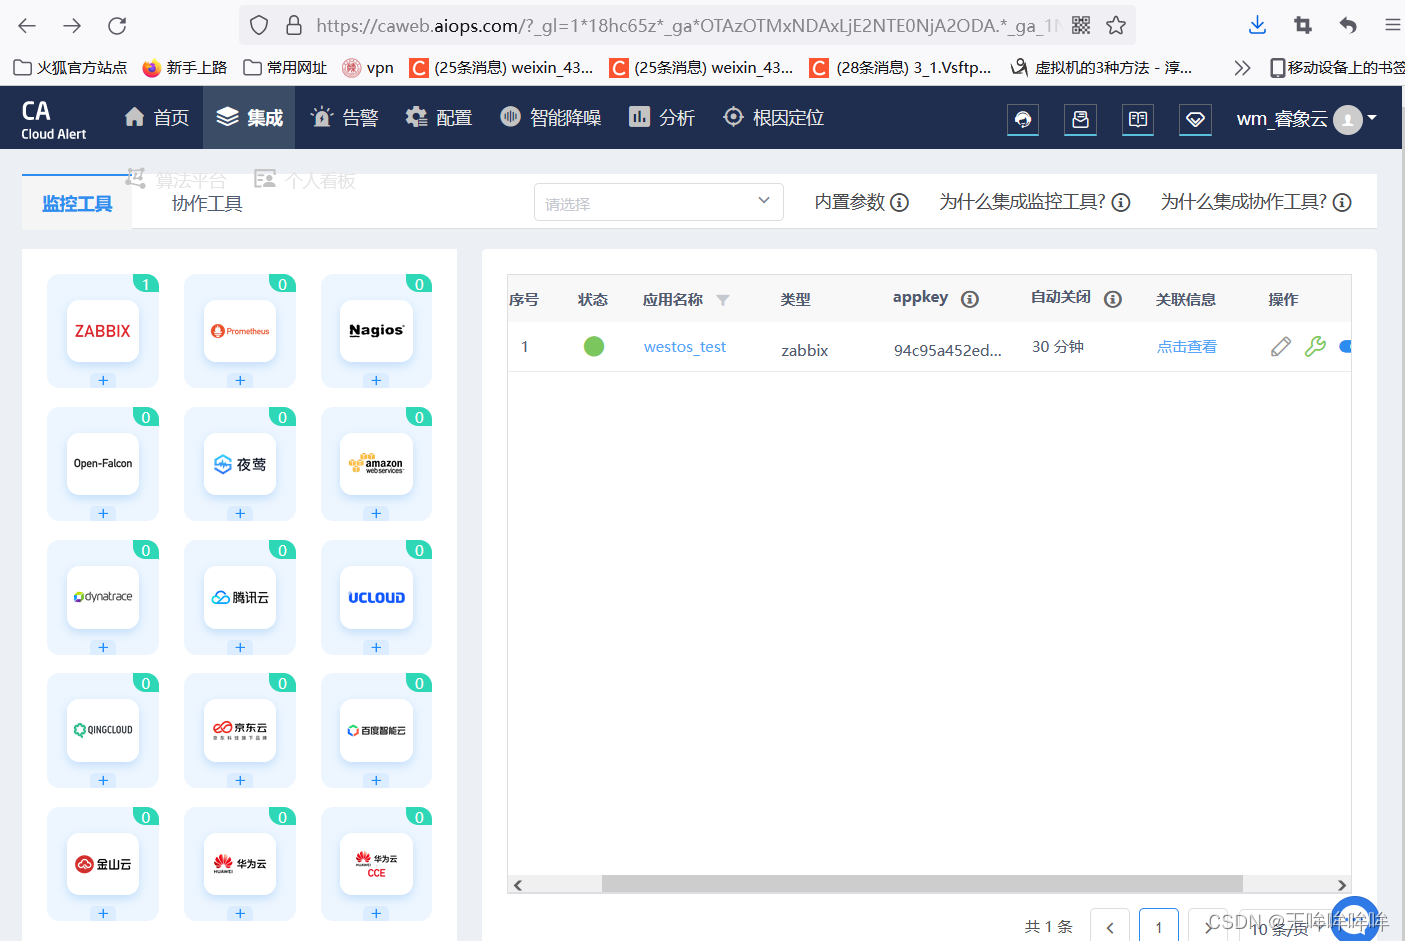The image size is (1405, 941).
Task: Go to previous page in pagination
Action: (x=1110, y=927)
